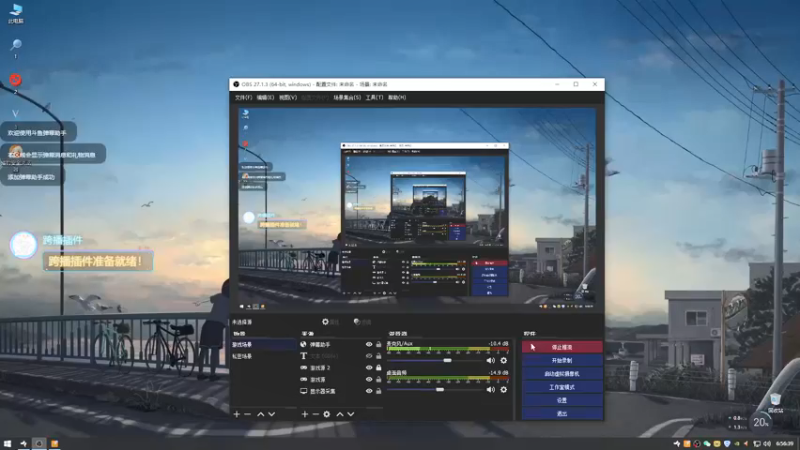Move source up with up arrow
This screenshot has width=800, height=450.
pyautogui.click(x=340, y=414)
